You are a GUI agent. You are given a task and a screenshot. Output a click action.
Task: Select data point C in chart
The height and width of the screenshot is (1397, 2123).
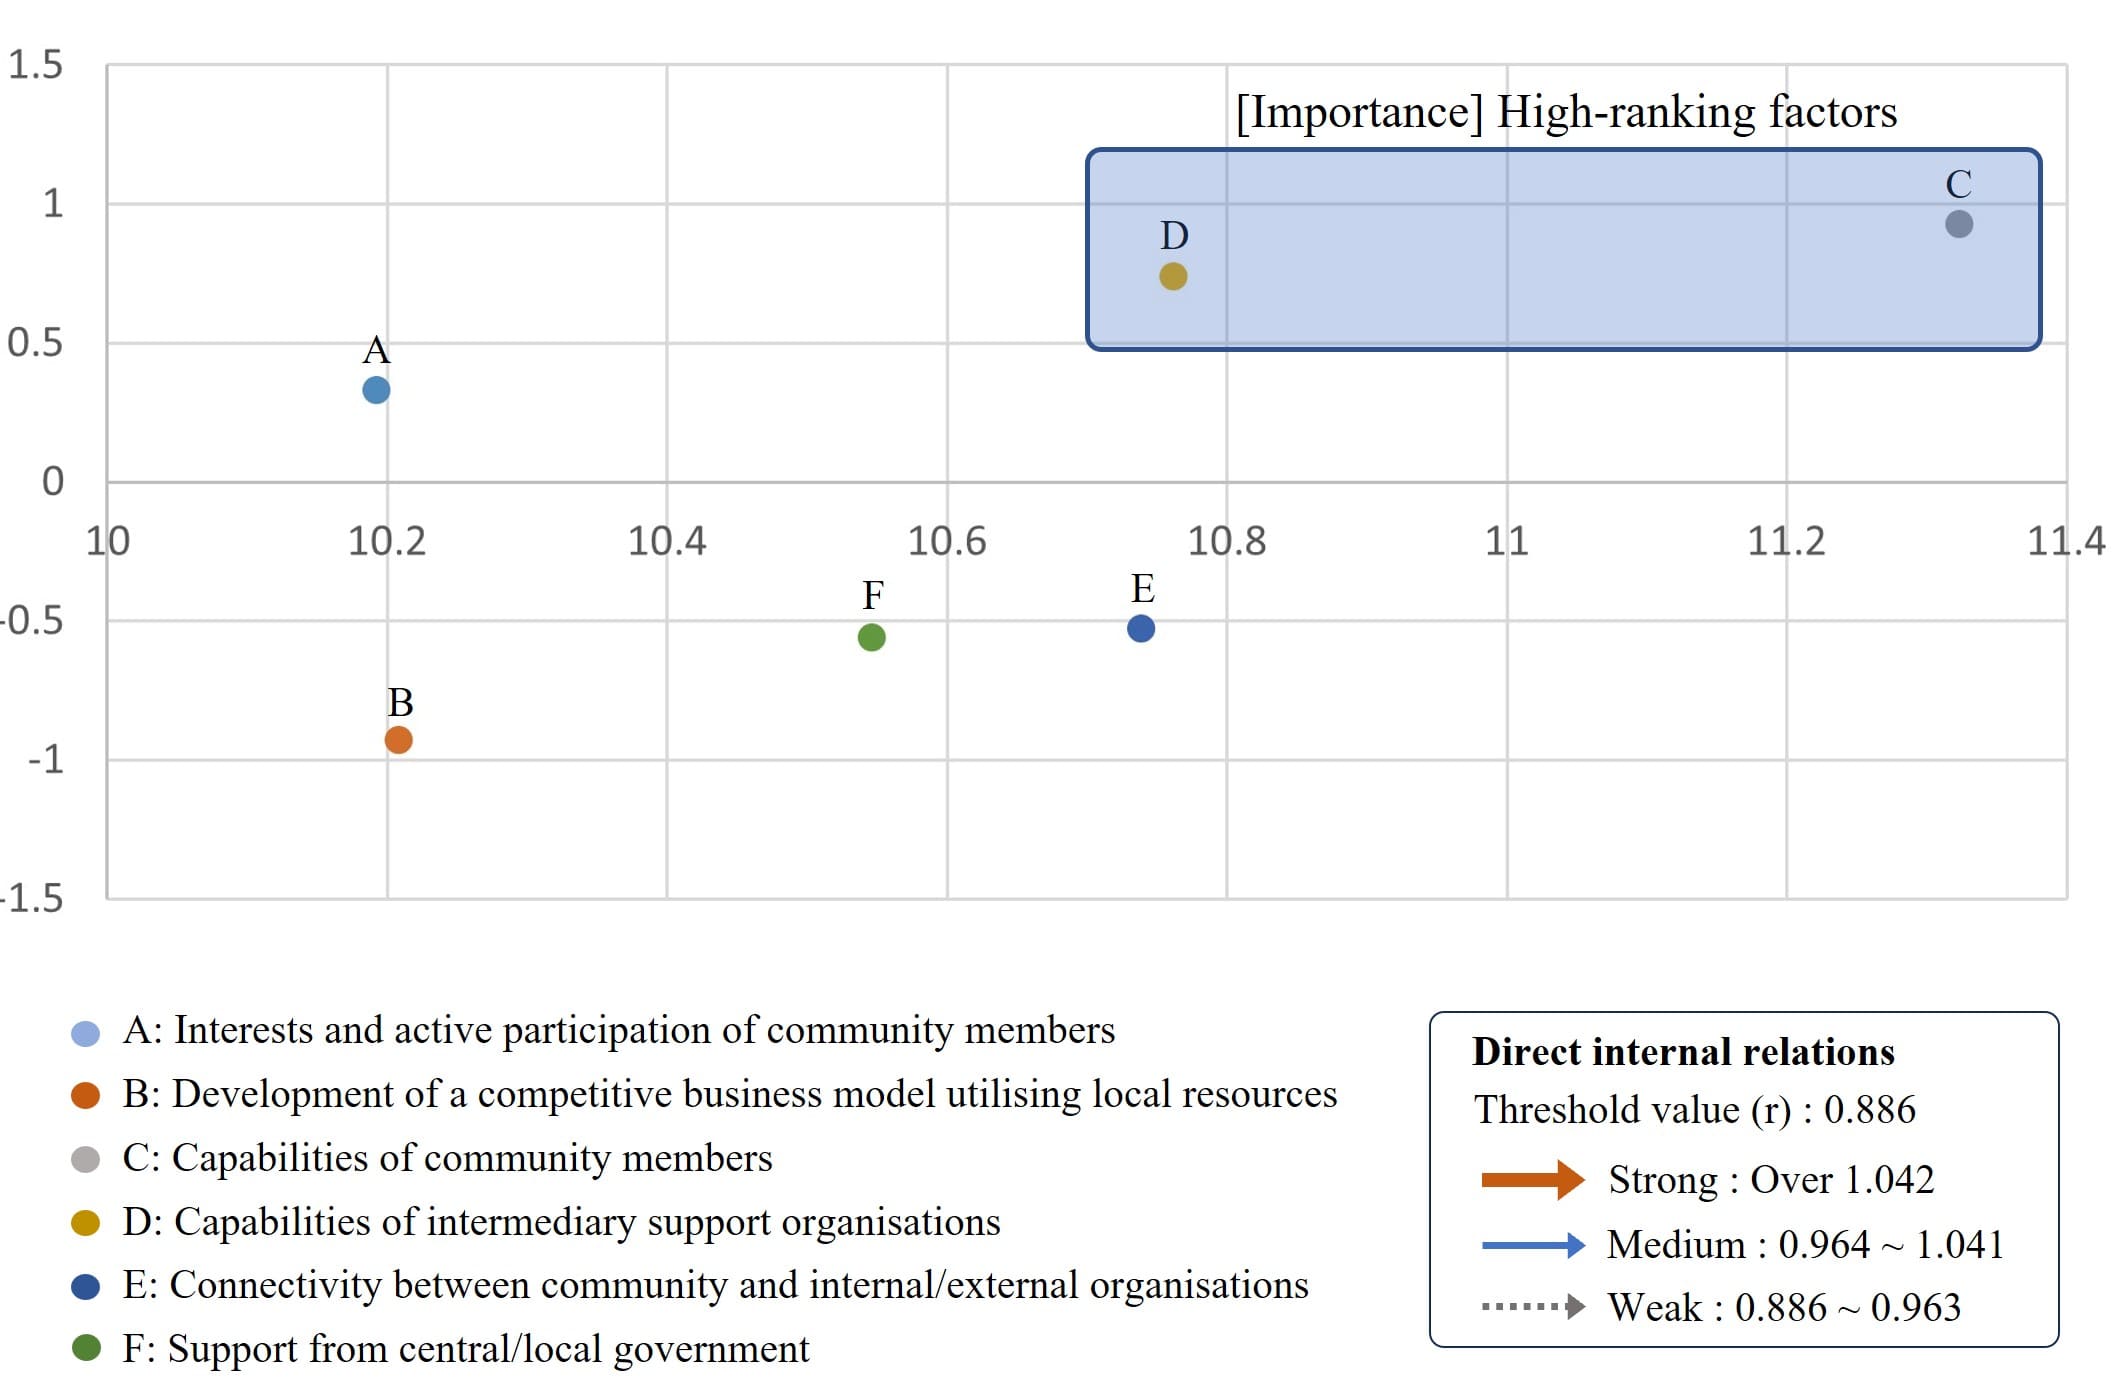(x=1958, y=224)
